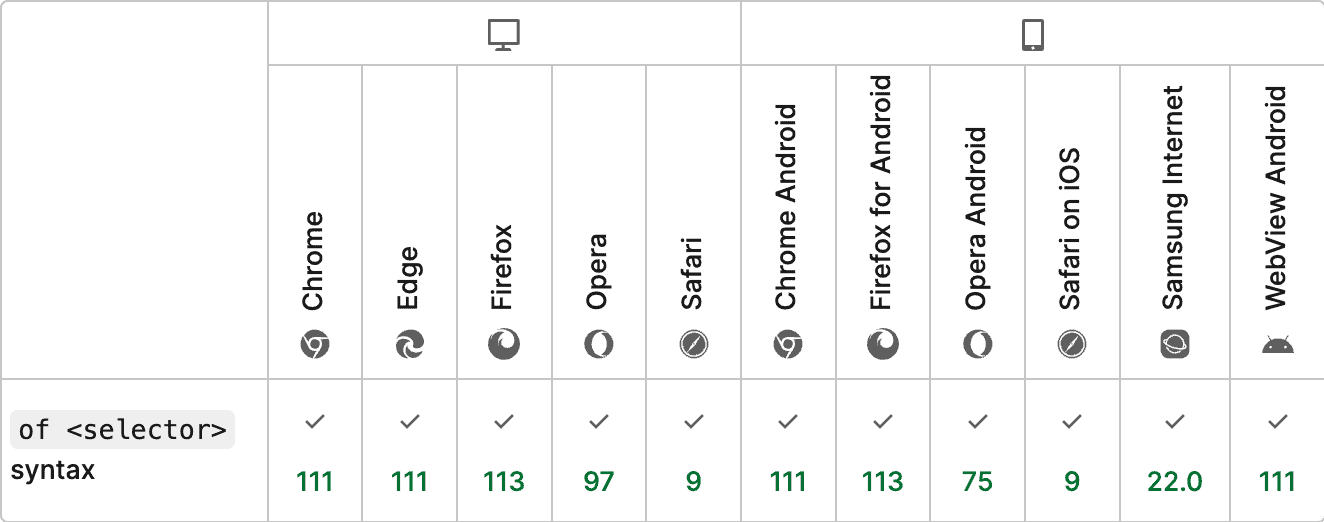1324x522 pixels.
Task: Click the Firefox for Android logo
Action: (883, 346)
